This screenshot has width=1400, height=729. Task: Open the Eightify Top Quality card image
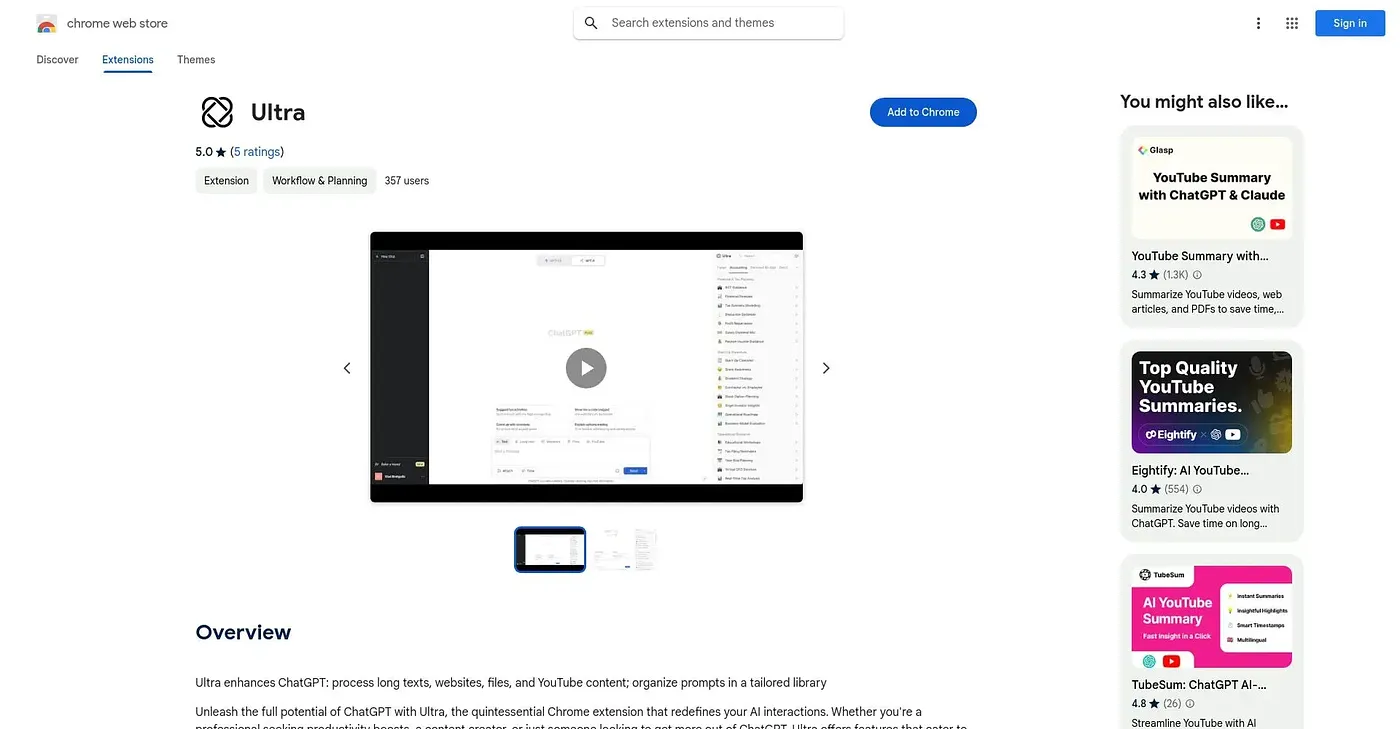click(x=1212, y=402)
